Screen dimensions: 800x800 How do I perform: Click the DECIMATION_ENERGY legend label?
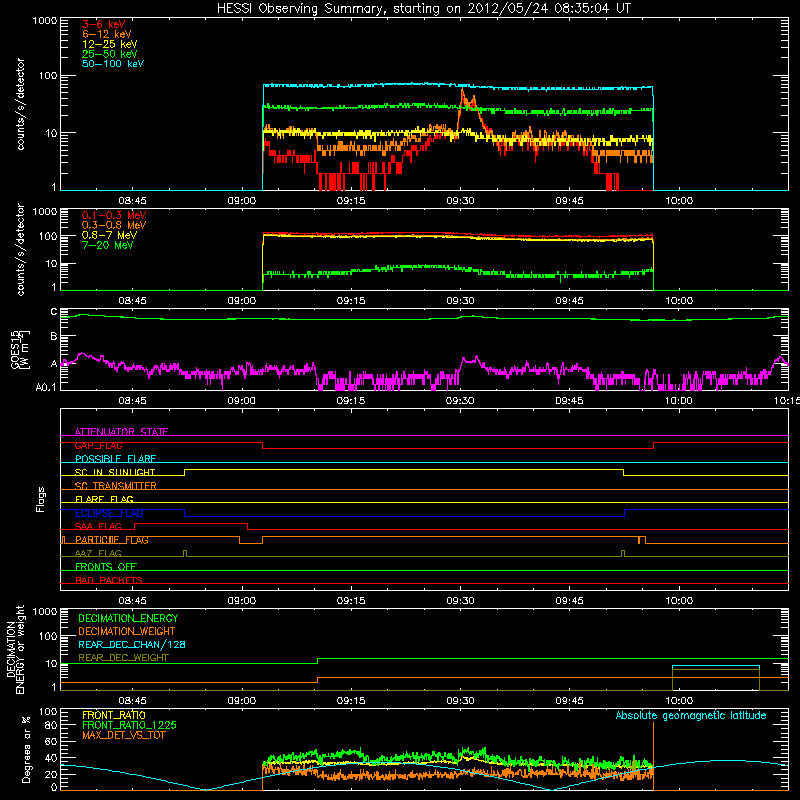tap(128, 618)
